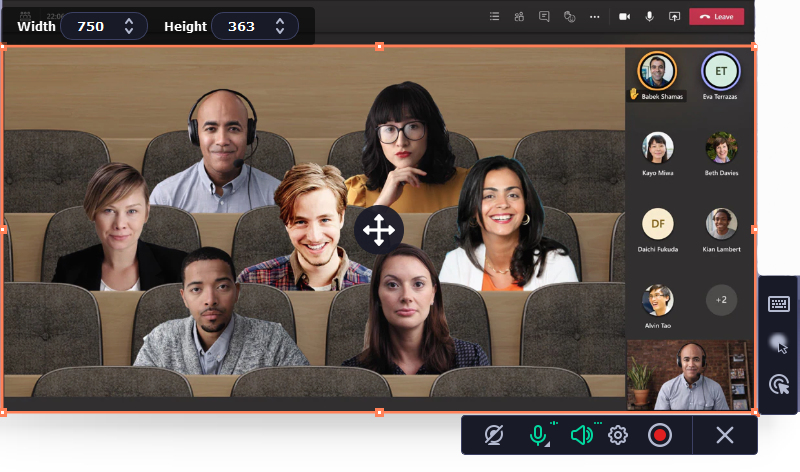Click the Eva Terrazas name label

click(x=720, y=96)
